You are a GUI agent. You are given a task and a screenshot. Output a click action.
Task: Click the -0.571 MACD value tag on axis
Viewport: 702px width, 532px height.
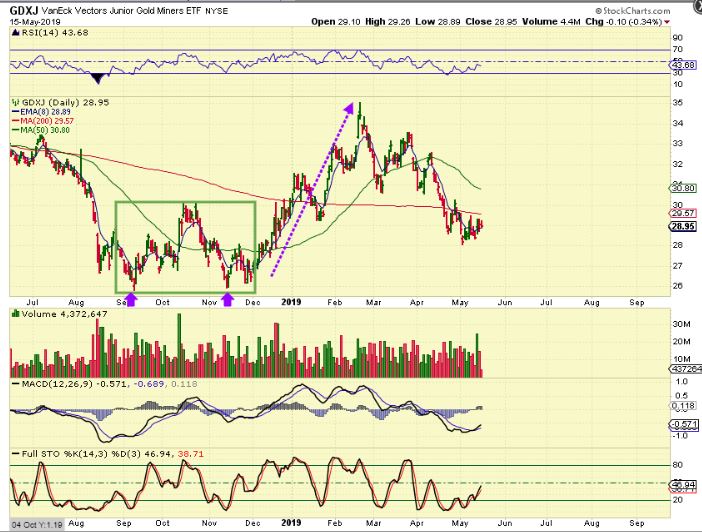(x=683, y=425)
